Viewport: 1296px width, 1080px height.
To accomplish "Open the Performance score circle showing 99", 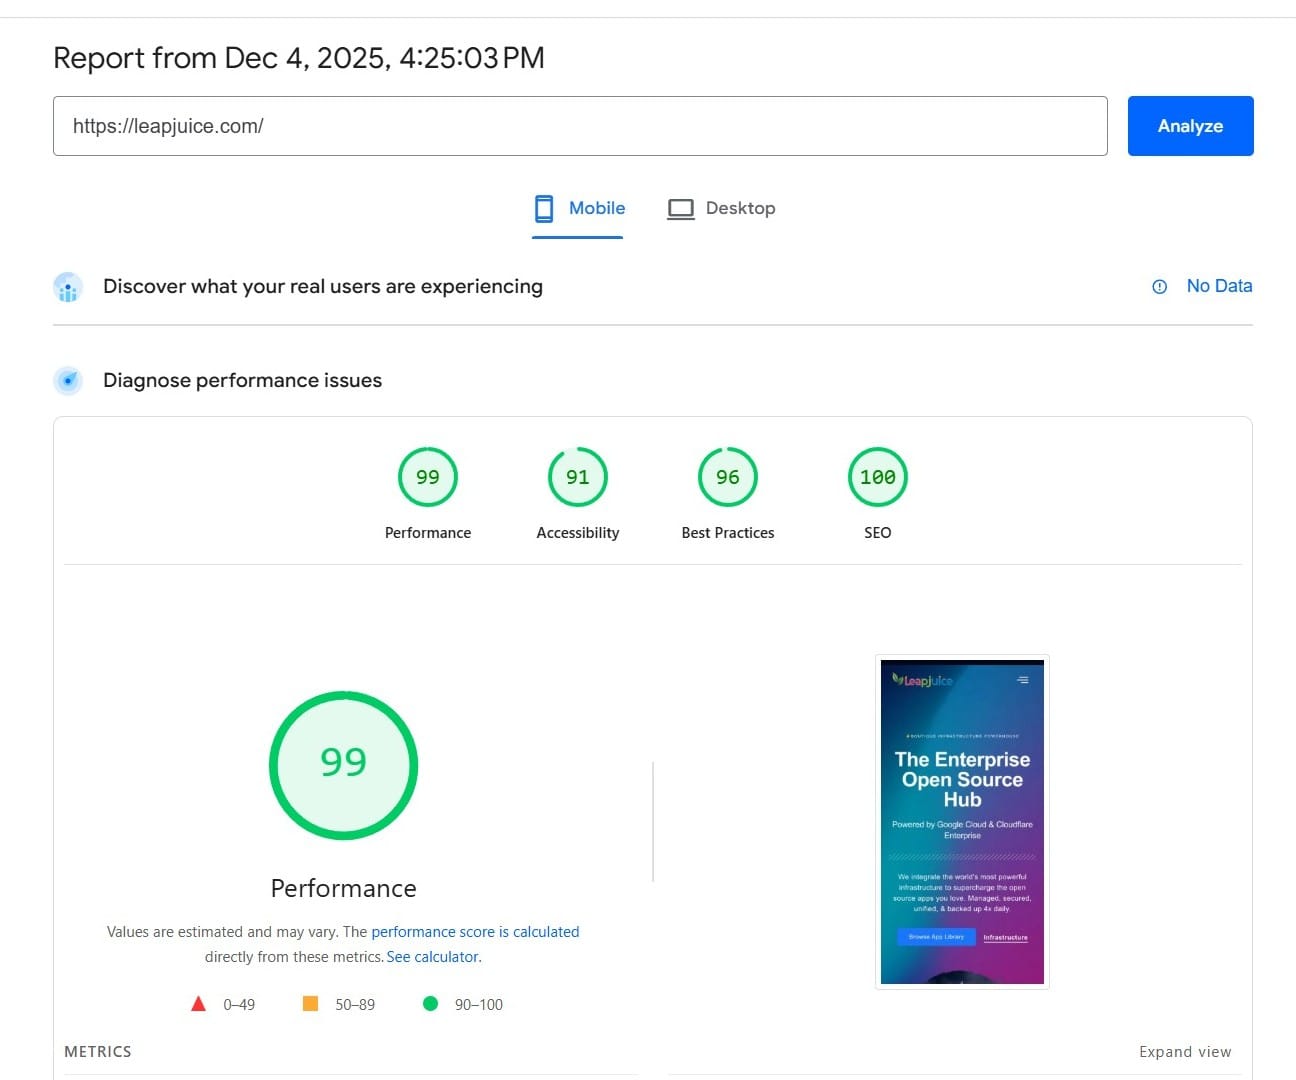I will tap(343, 763).
